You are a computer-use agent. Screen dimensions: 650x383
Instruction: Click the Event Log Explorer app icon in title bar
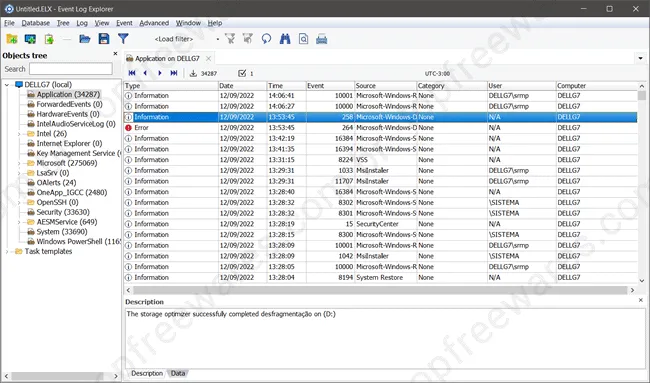(9, 9)
